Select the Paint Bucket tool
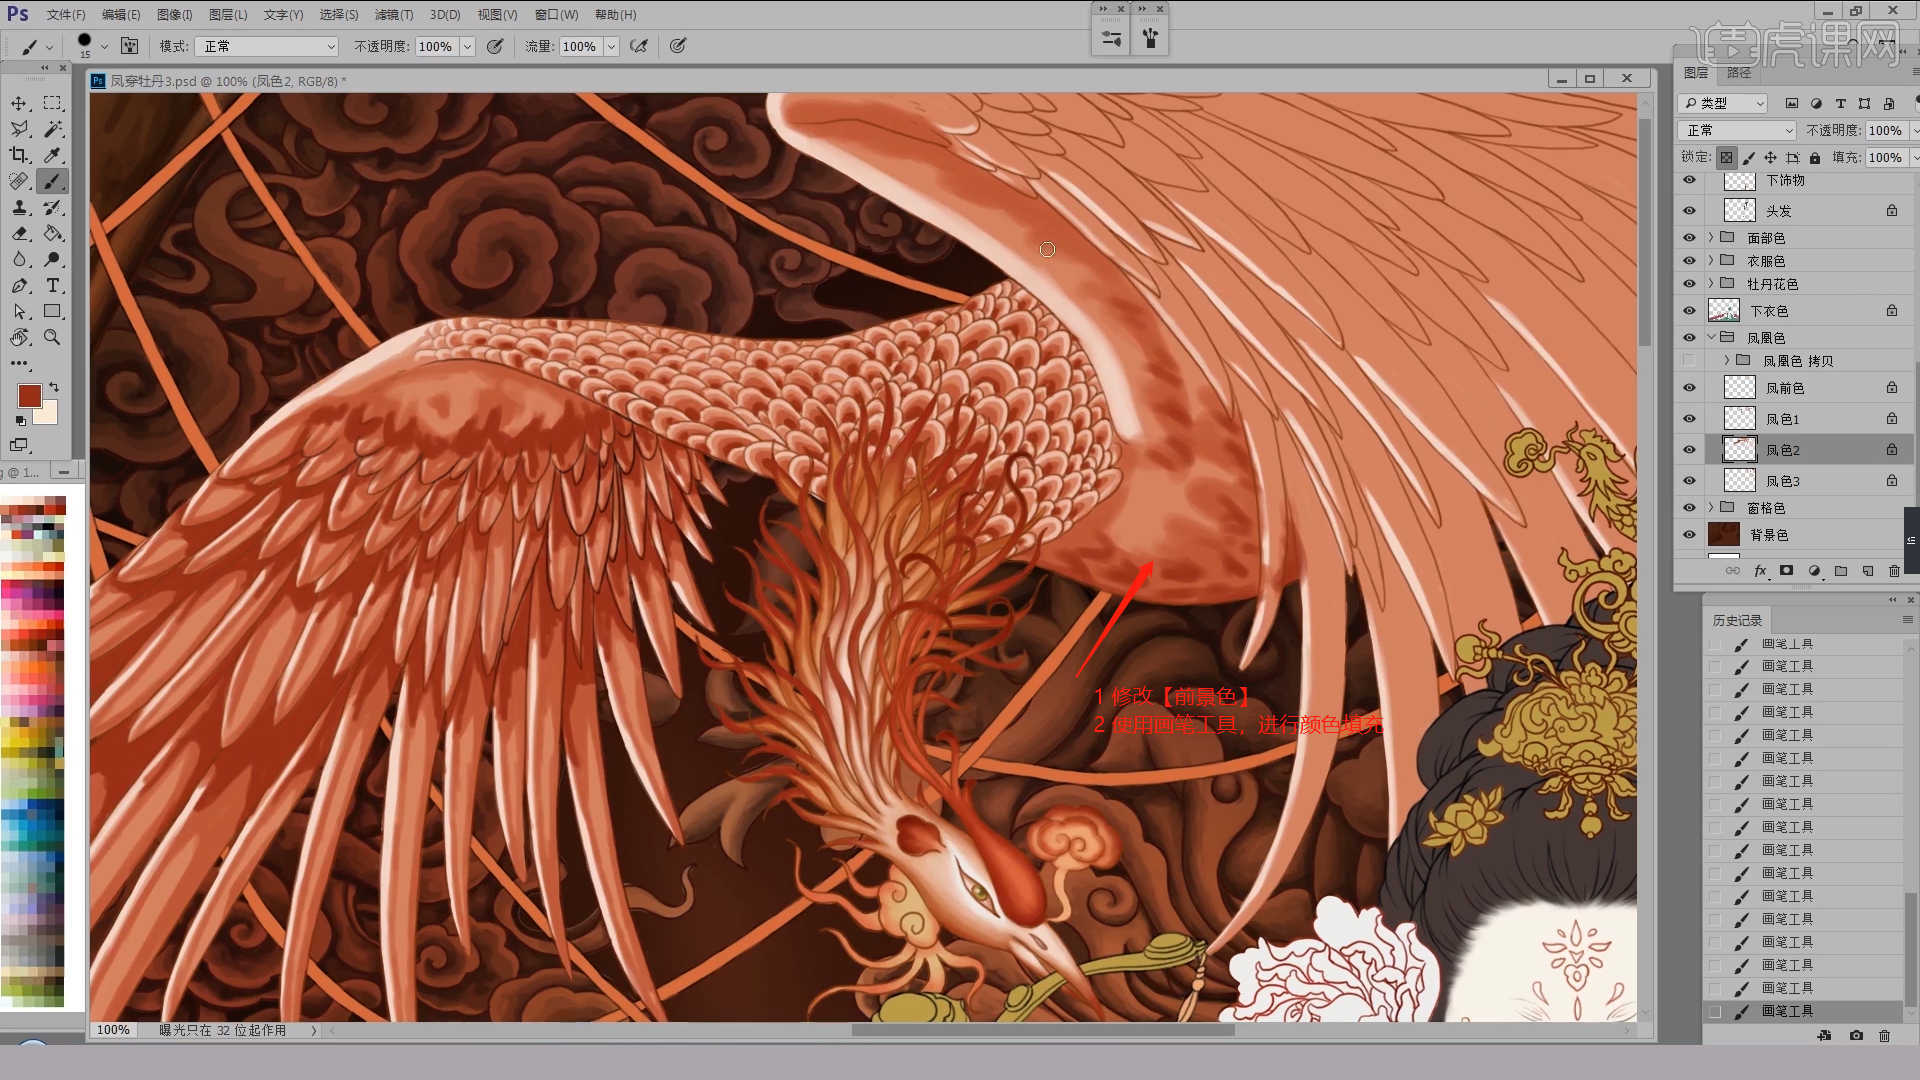1920x1080 pixels. point(53,233)
